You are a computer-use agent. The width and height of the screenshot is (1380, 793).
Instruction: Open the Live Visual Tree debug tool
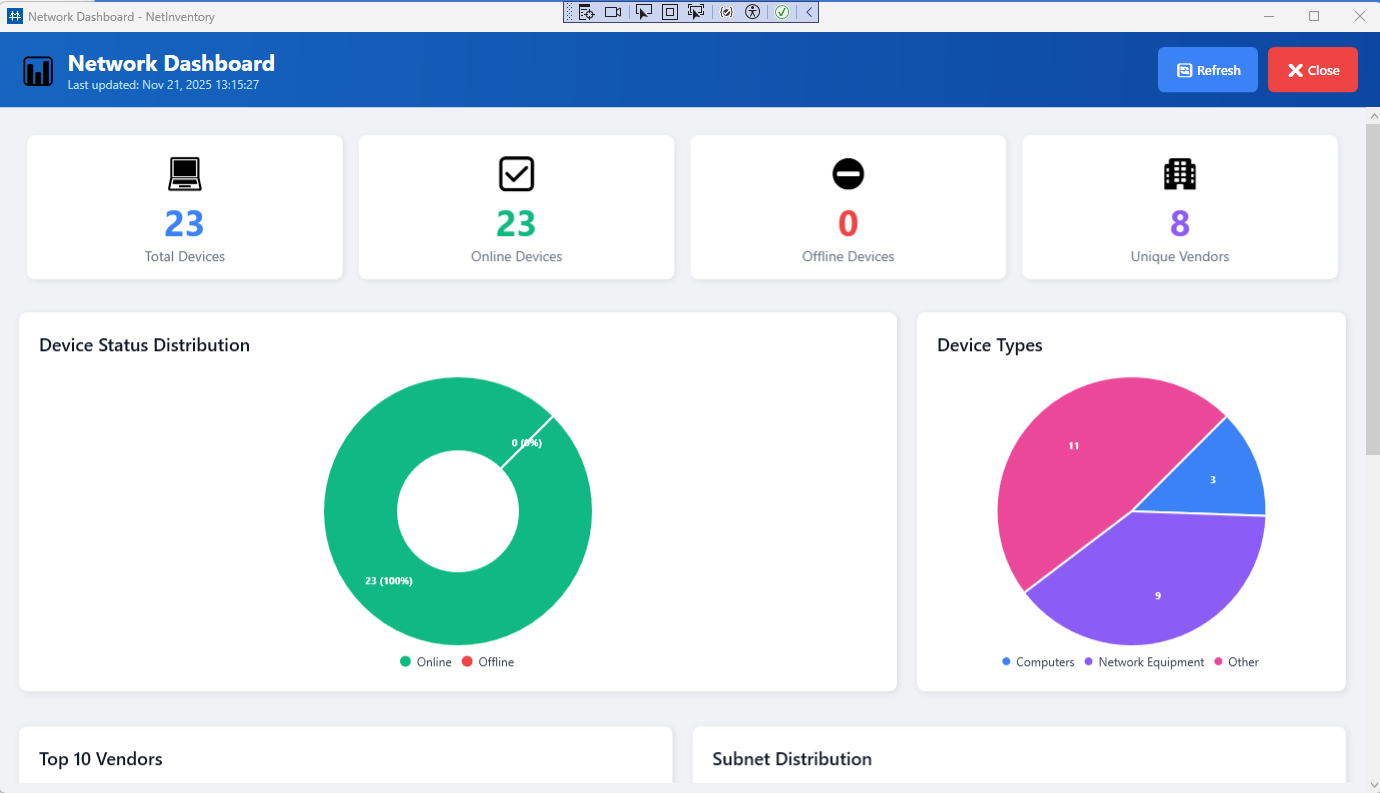point(587,12)
